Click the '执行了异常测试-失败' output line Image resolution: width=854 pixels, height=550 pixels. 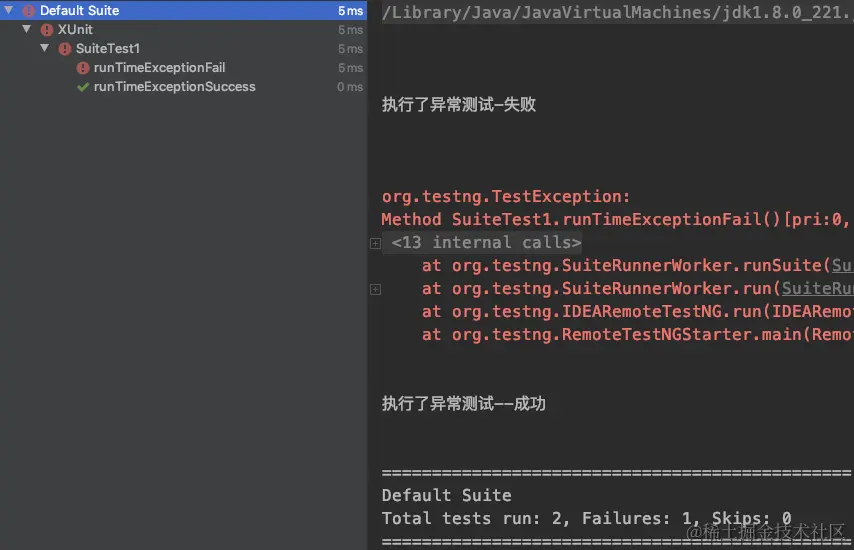click(459, 104)
